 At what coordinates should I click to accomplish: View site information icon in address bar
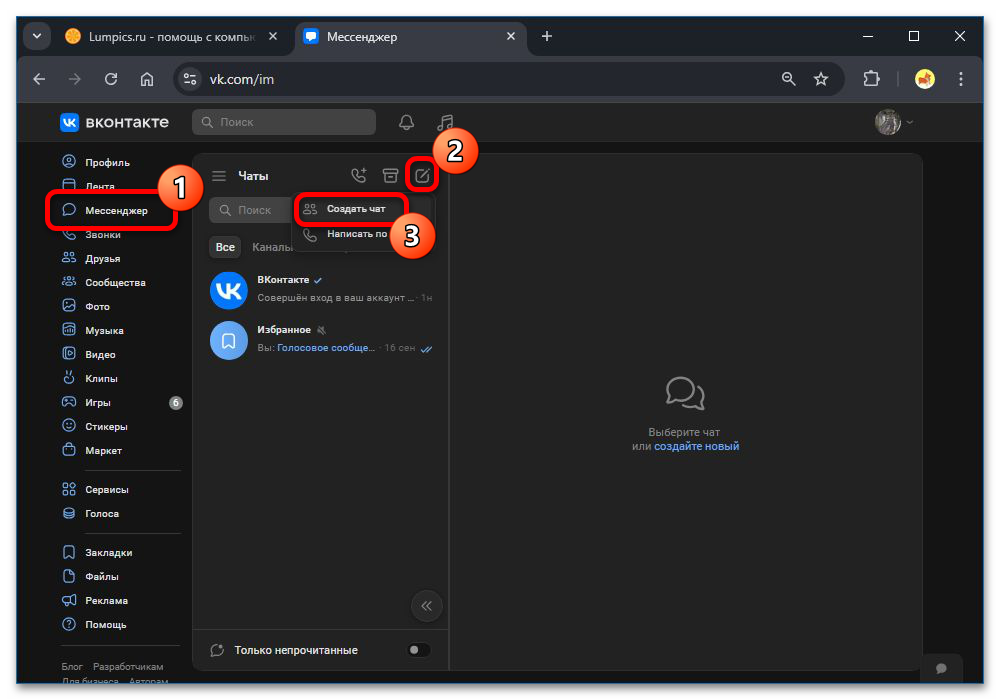(190, 79)
